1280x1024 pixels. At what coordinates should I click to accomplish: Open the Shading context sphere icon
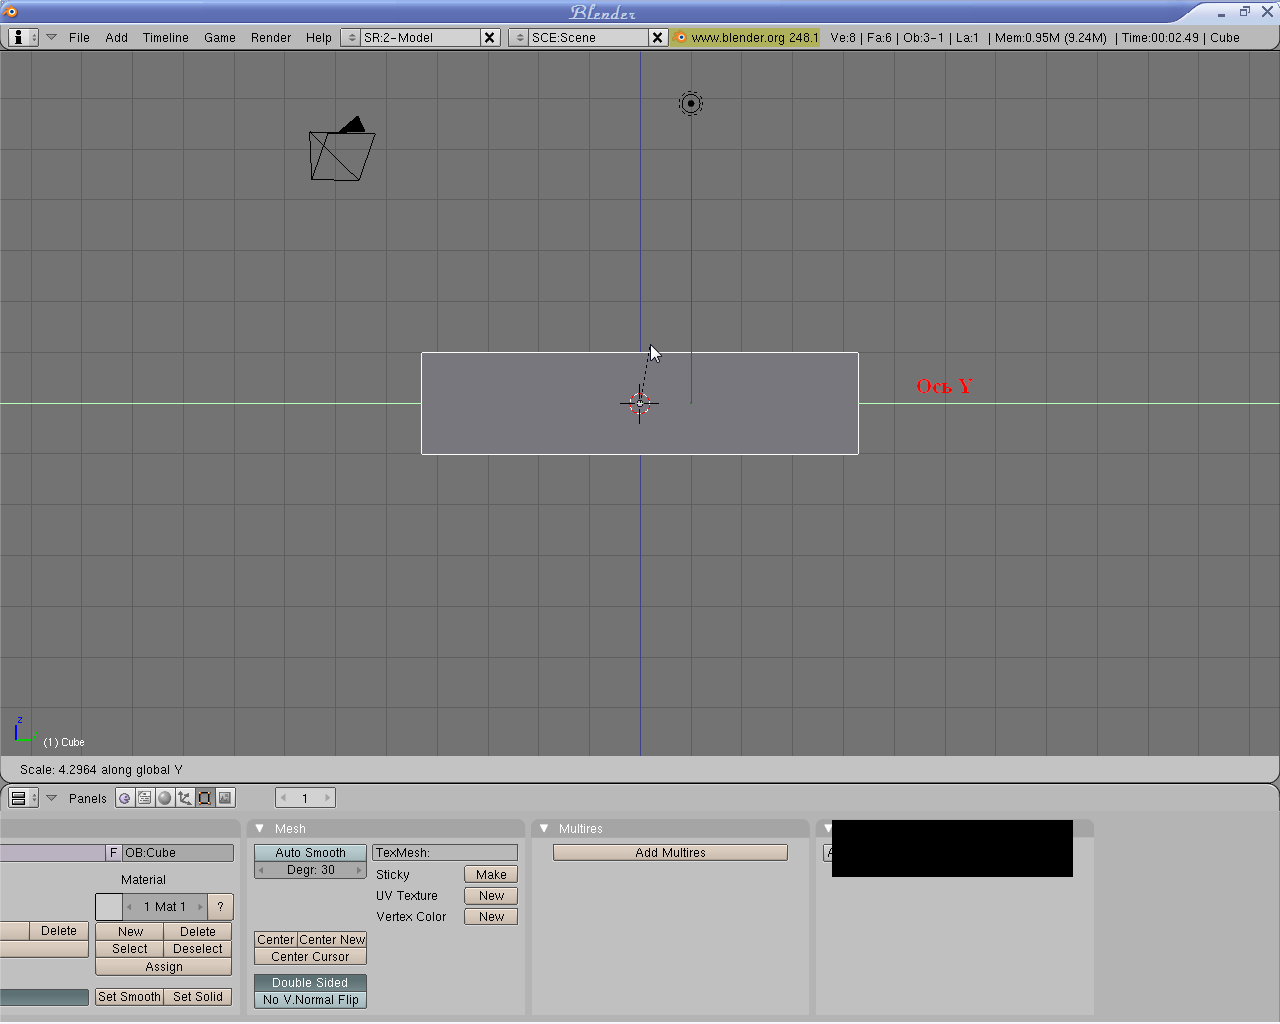[165, 798]
